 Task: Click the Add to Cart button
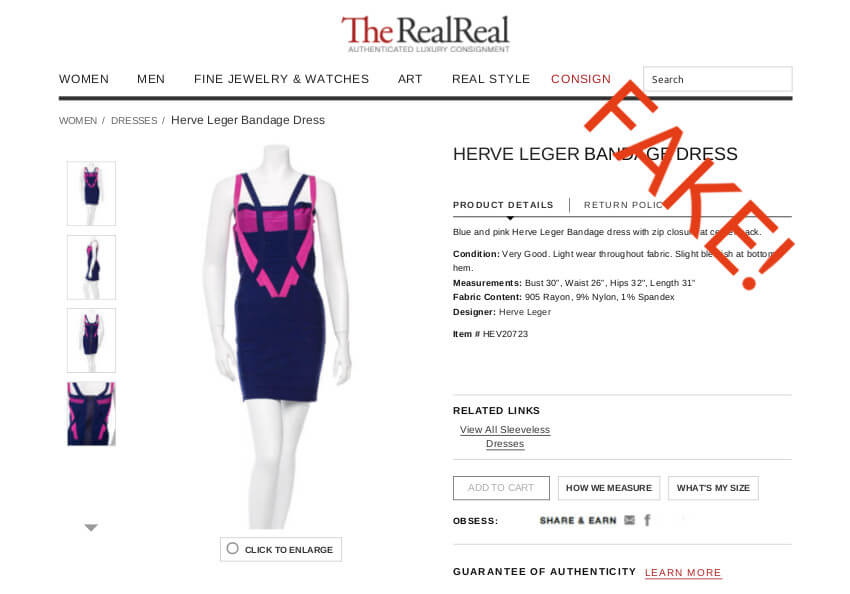click(x=501, y=488)
